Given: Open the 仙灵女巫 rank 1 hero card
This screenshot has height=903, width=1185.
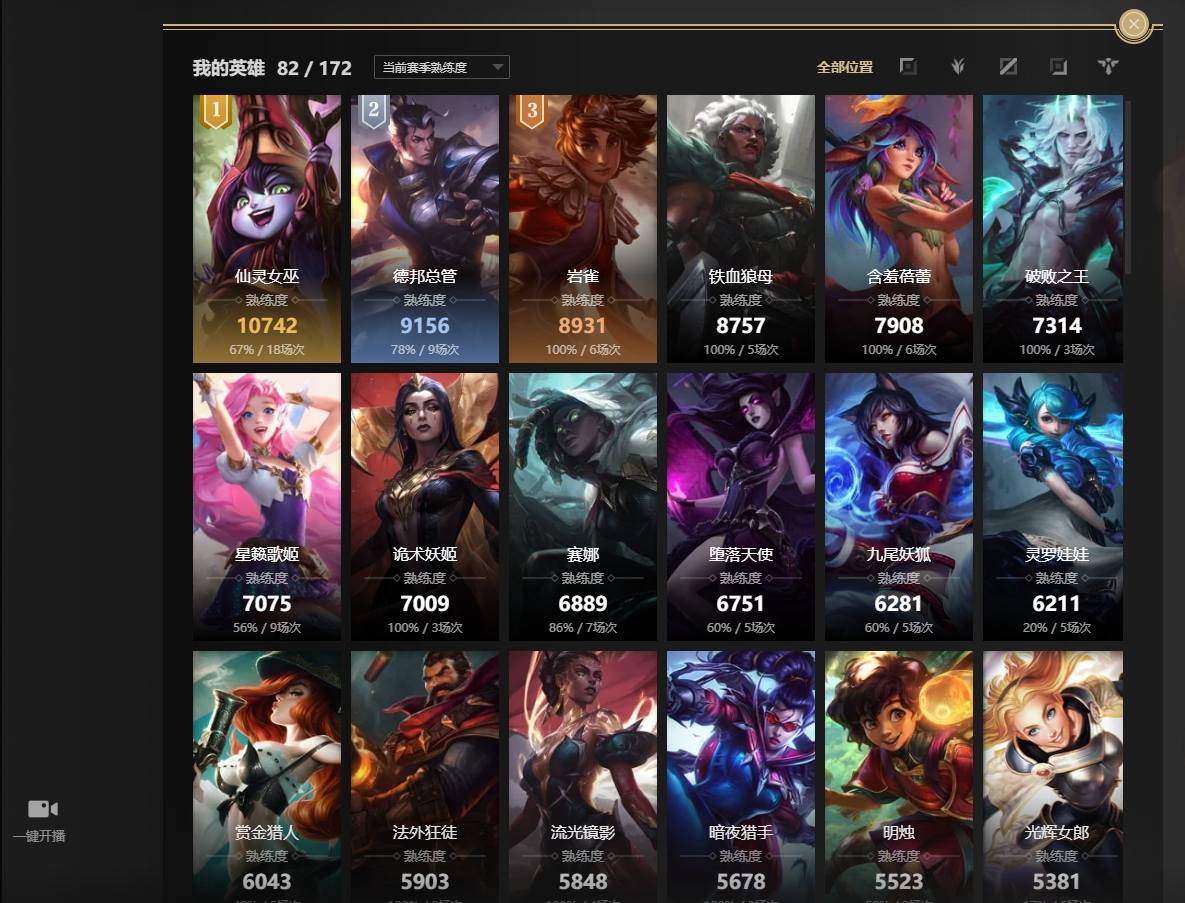Looking at the screenshot, I should pyautogui.click(x=267, y=229).
